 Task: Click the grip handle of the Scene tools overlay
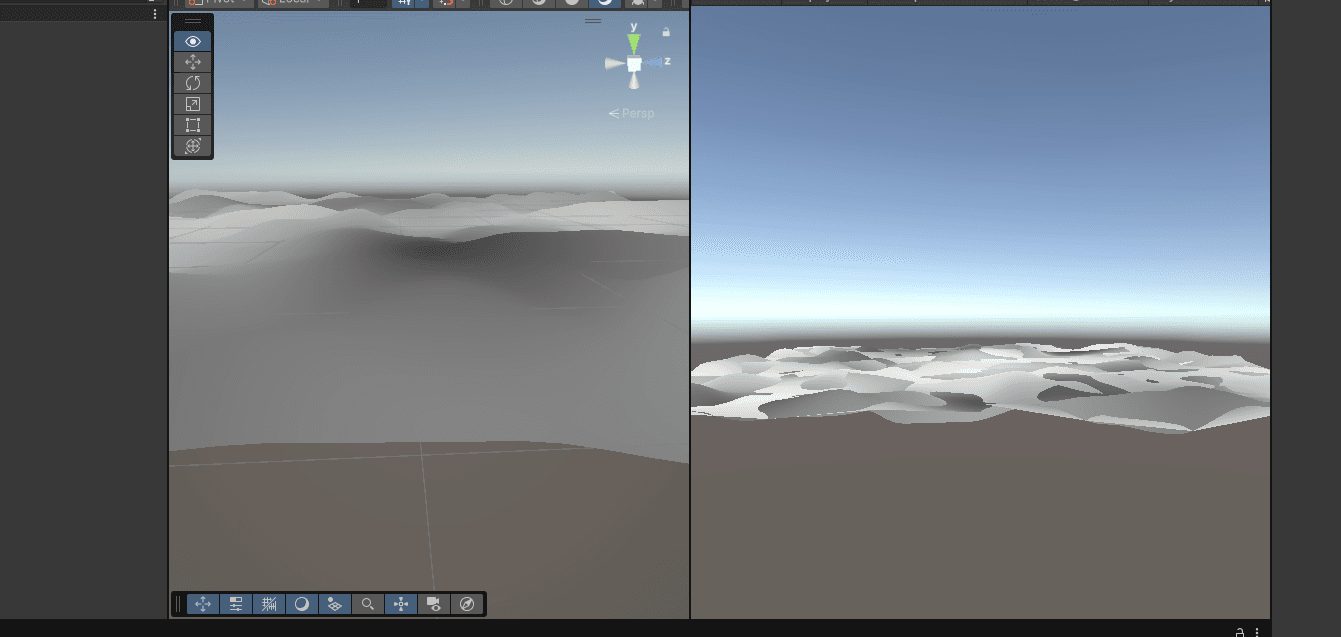point(193,21)
